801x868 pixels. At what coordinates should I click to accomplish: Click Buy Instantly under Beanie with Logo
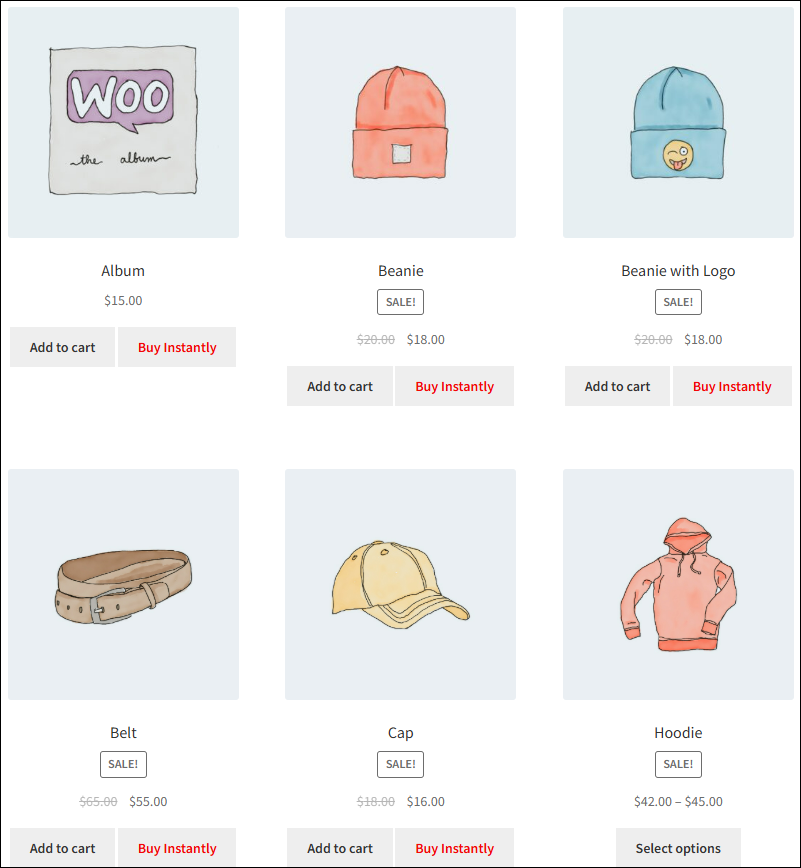coord(732,386)
